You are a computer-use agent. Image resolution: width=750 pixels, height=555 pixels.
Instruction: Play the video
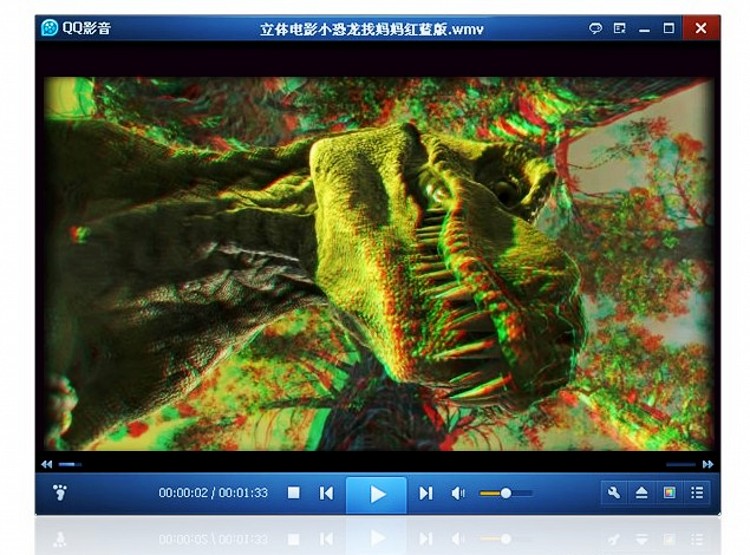tap(377, 494)
